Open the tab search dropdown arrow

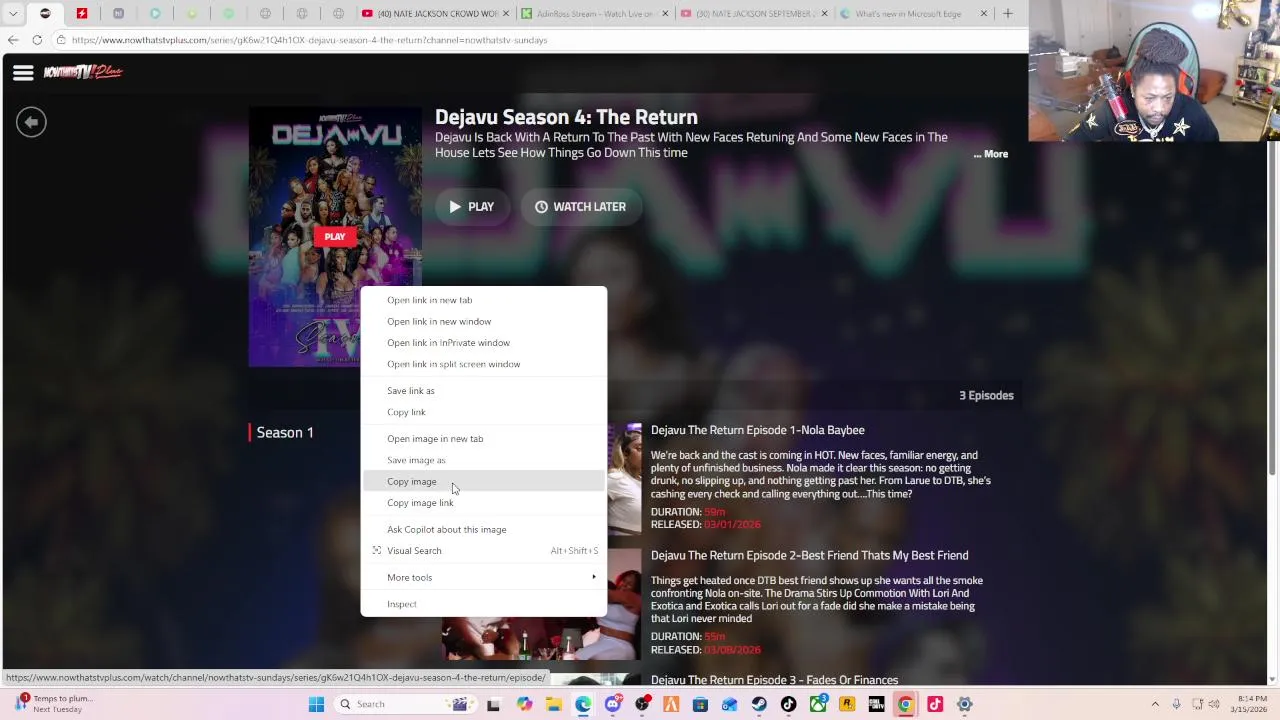(13, 13)
